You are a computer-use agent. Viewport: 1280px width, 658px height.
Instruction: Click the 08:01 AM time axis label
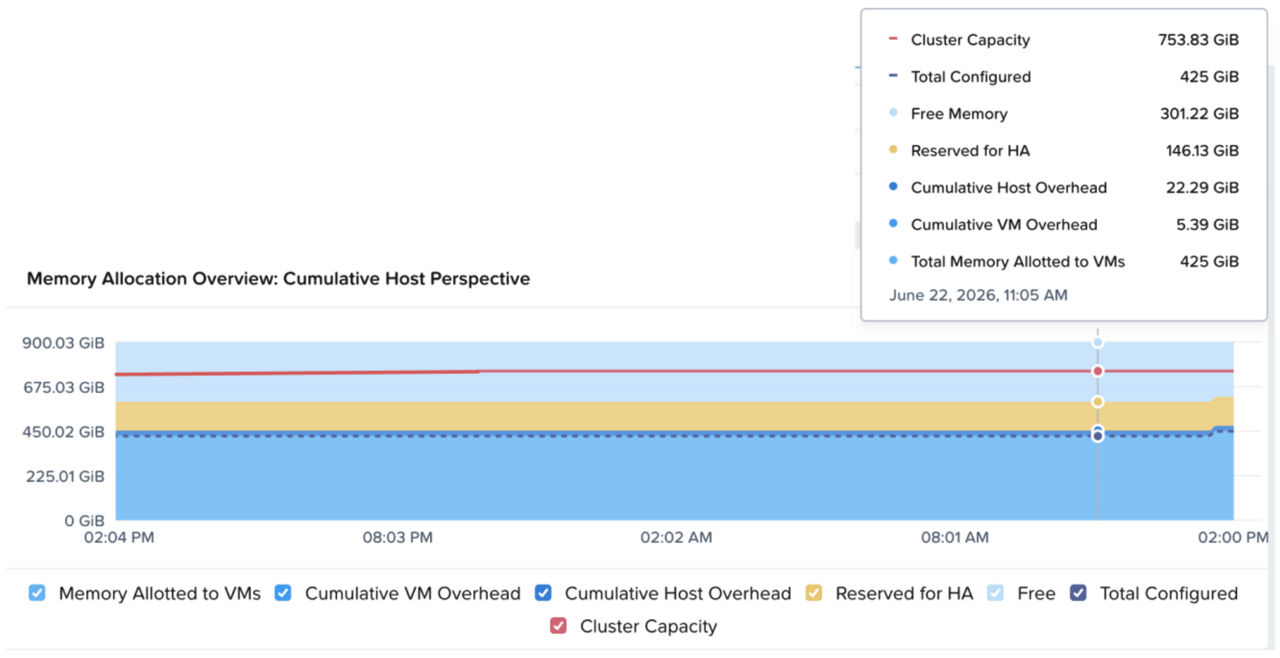[x=955, y=537]
